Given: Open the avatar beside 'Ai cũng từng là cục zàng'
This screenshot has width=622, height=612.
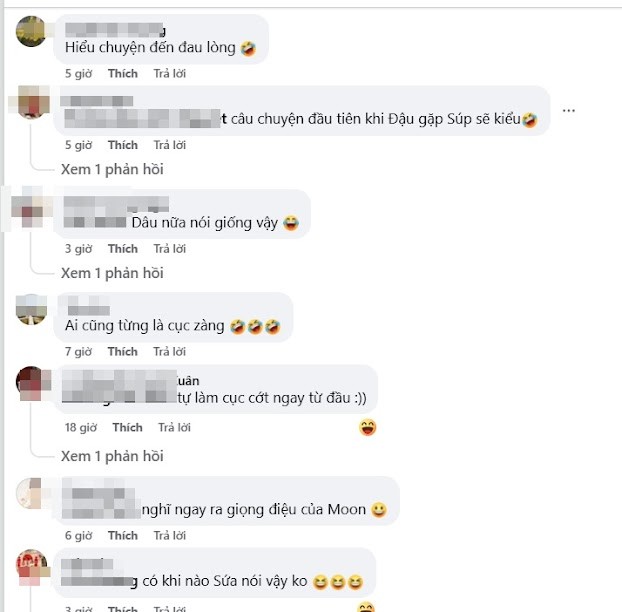Looking at the screenshot, I should (x=31, y=309).
